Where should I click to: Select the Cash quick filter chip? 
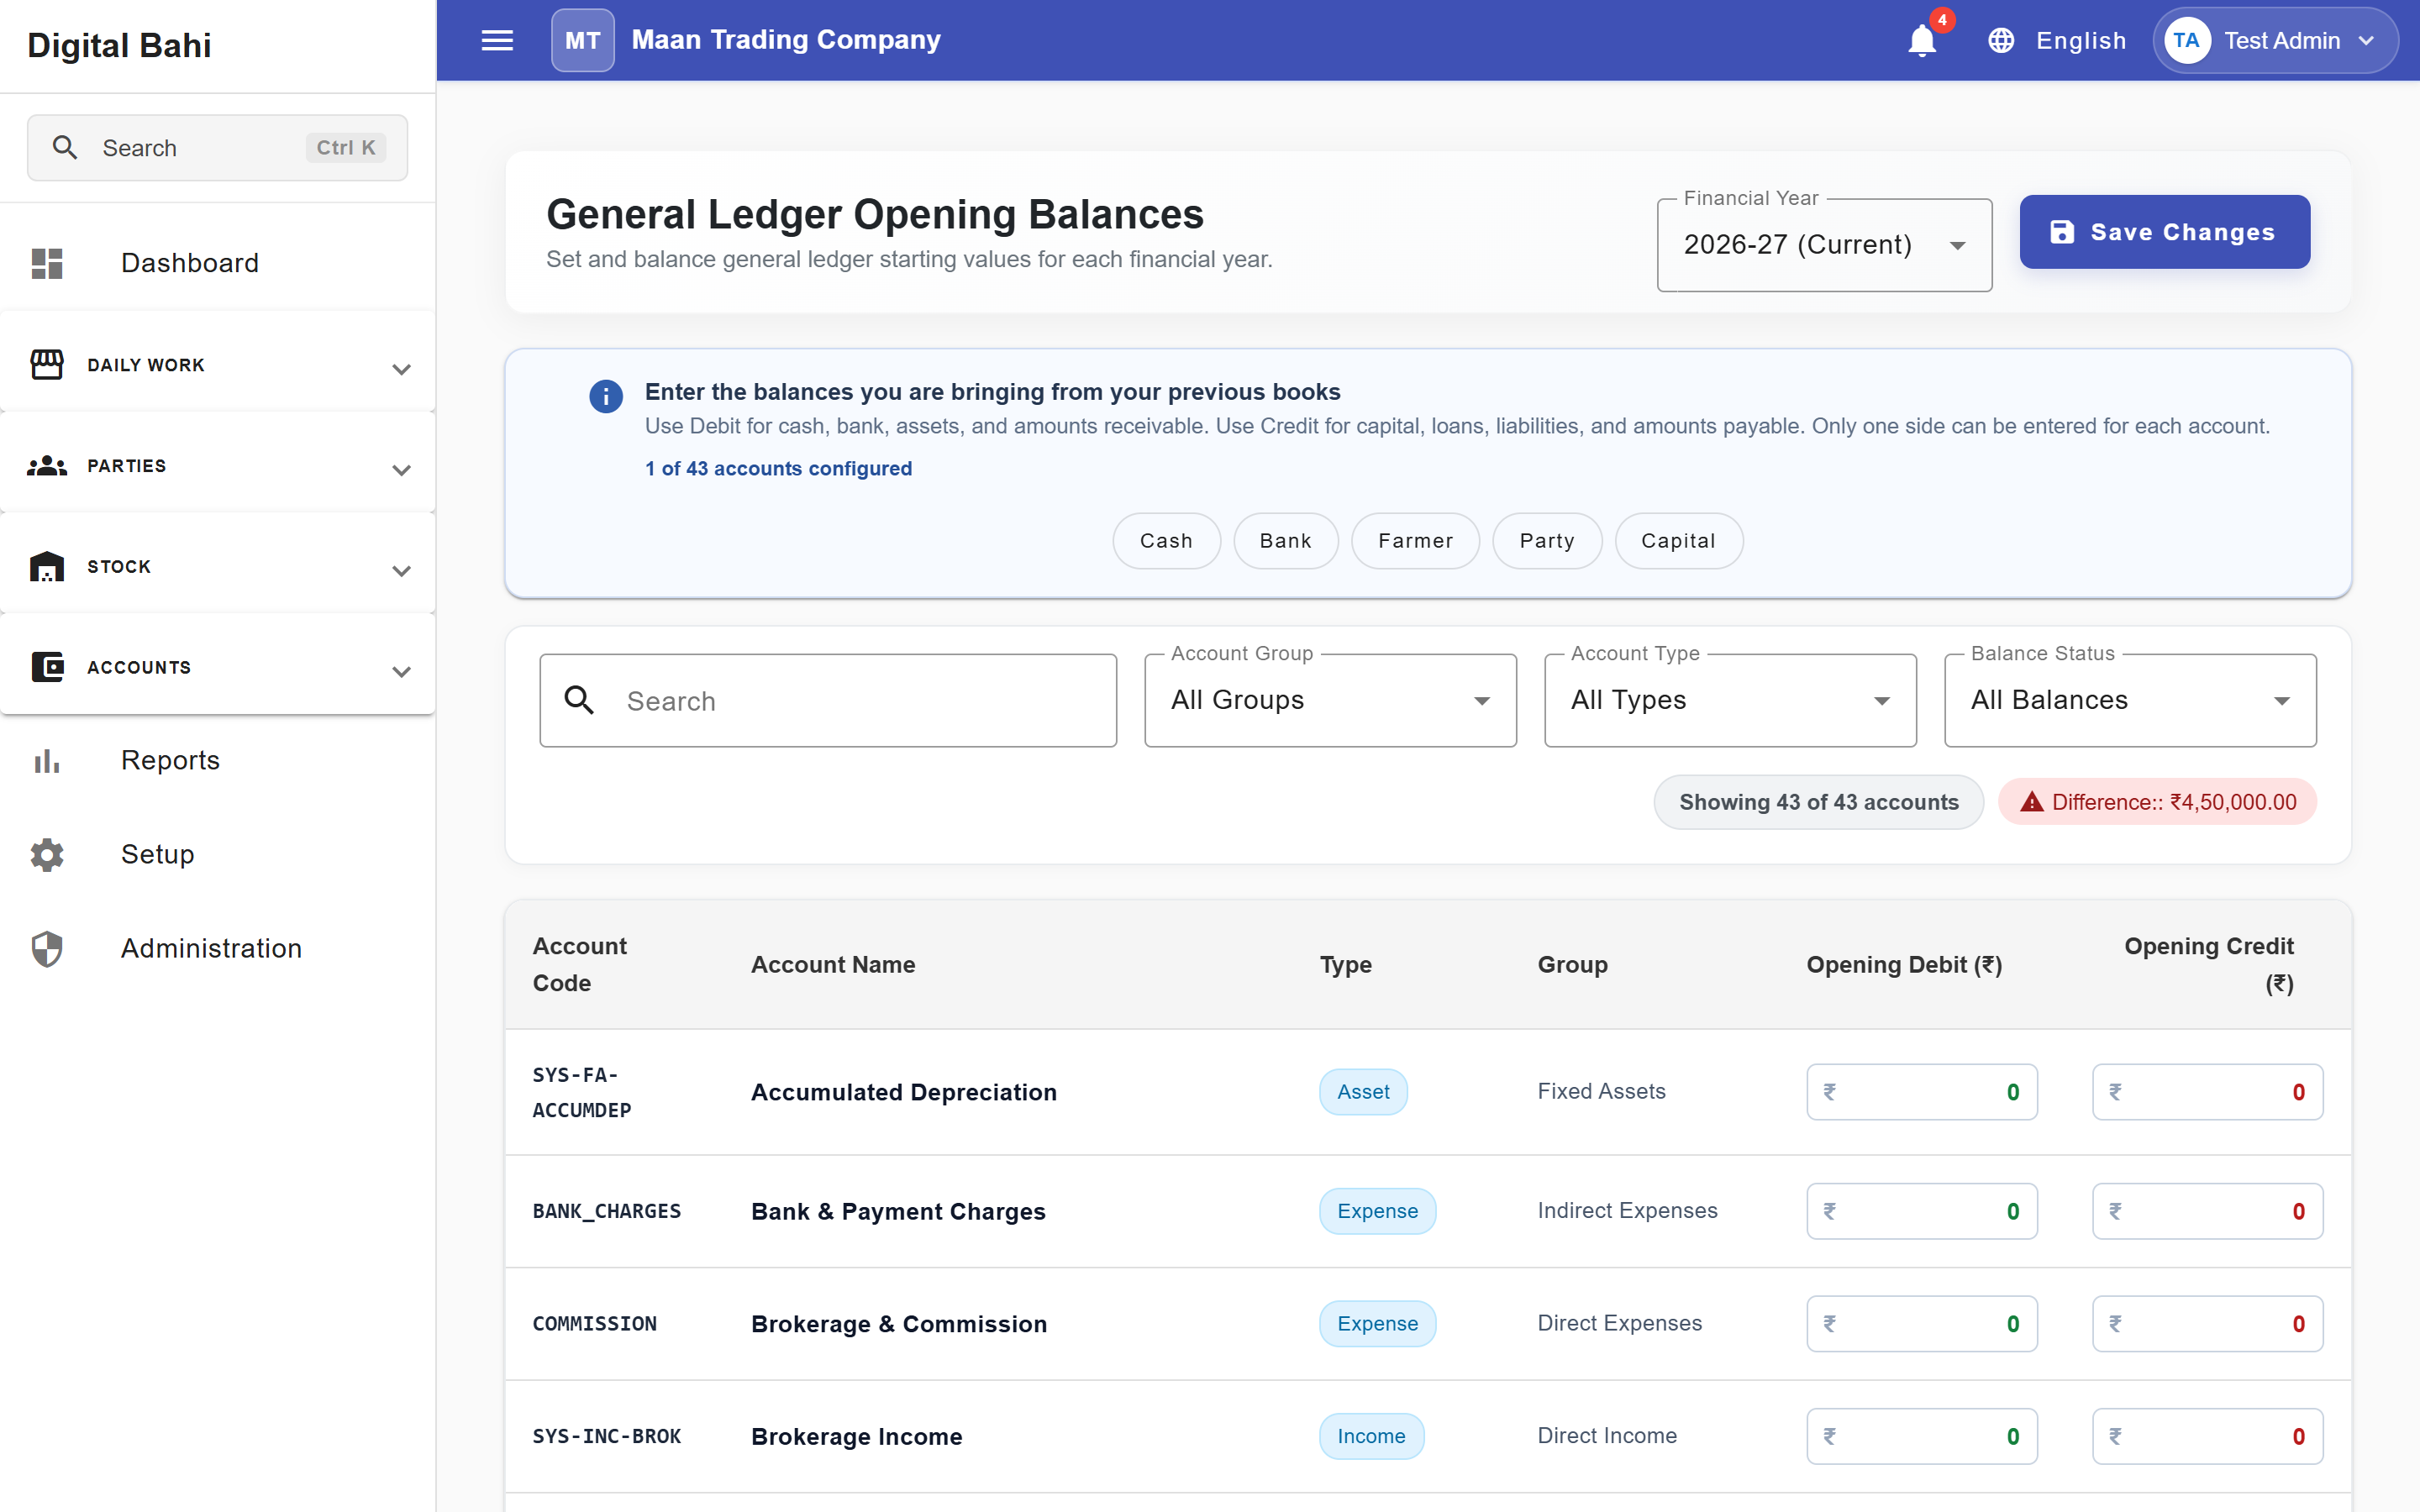pyautogui.click(x=1166, y=541)
